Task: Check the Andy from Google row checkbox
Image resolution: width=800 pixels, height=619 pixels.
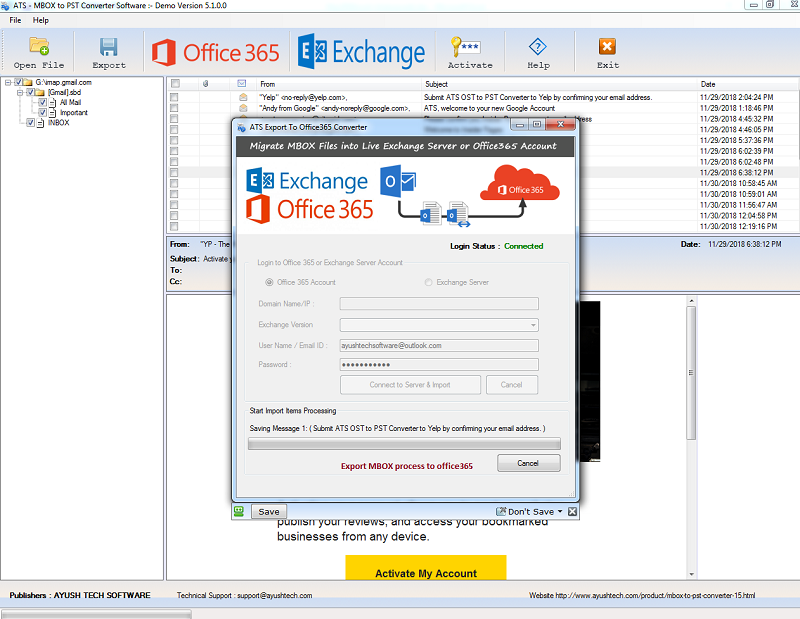Action: (x=174, y=108)
